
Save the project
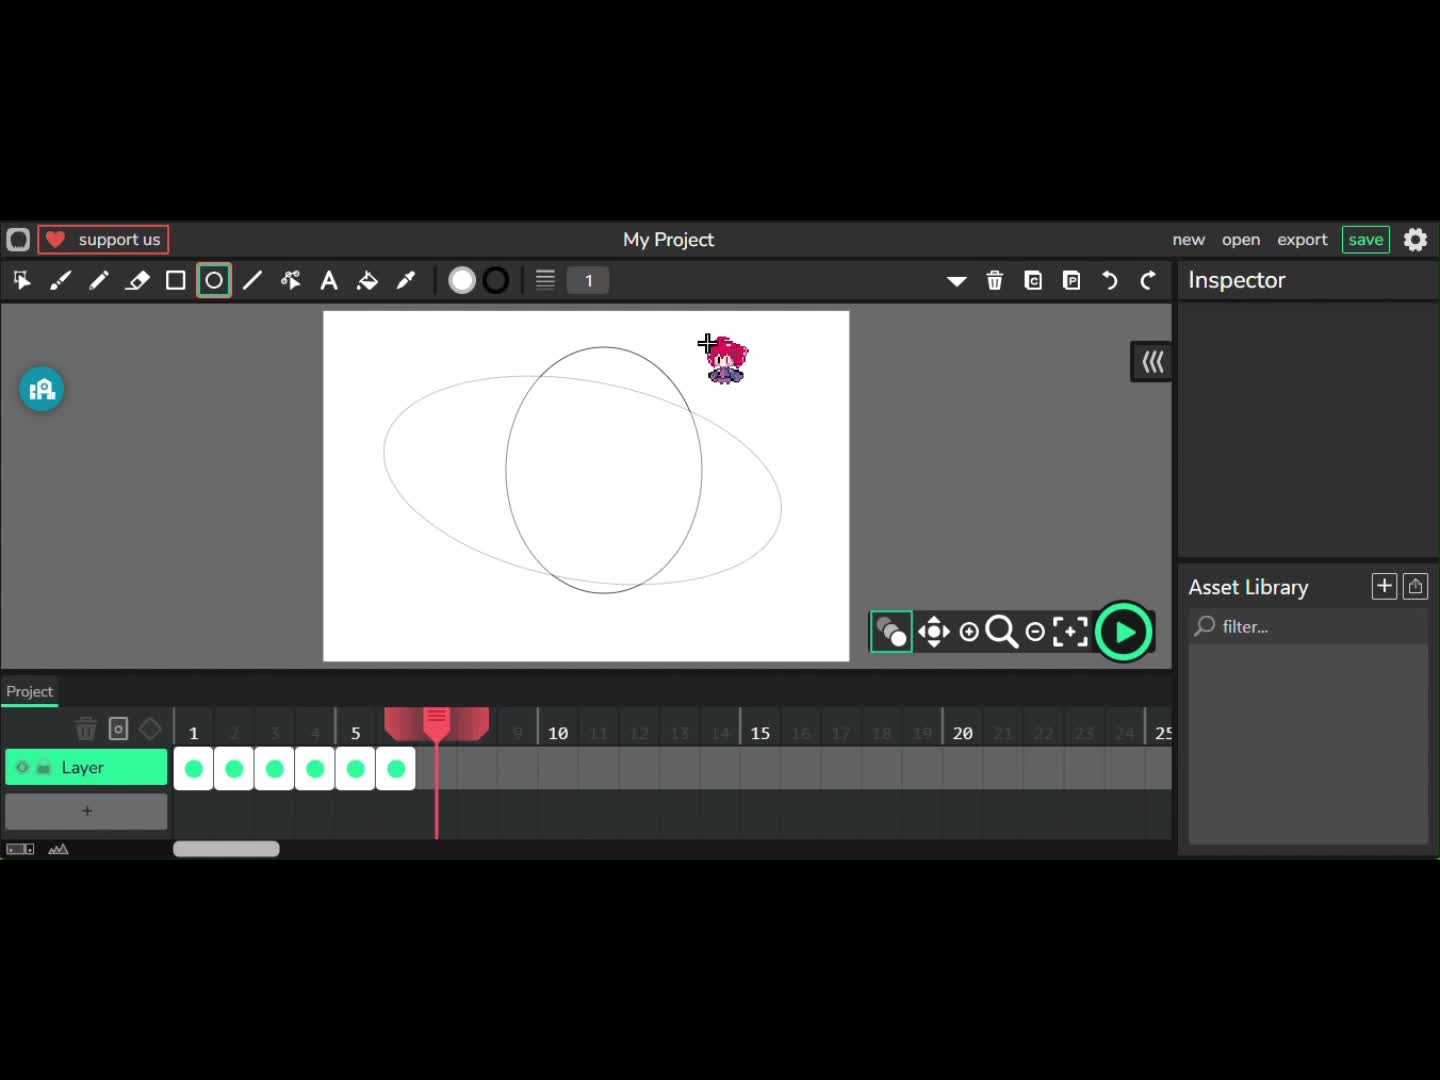1366,240
